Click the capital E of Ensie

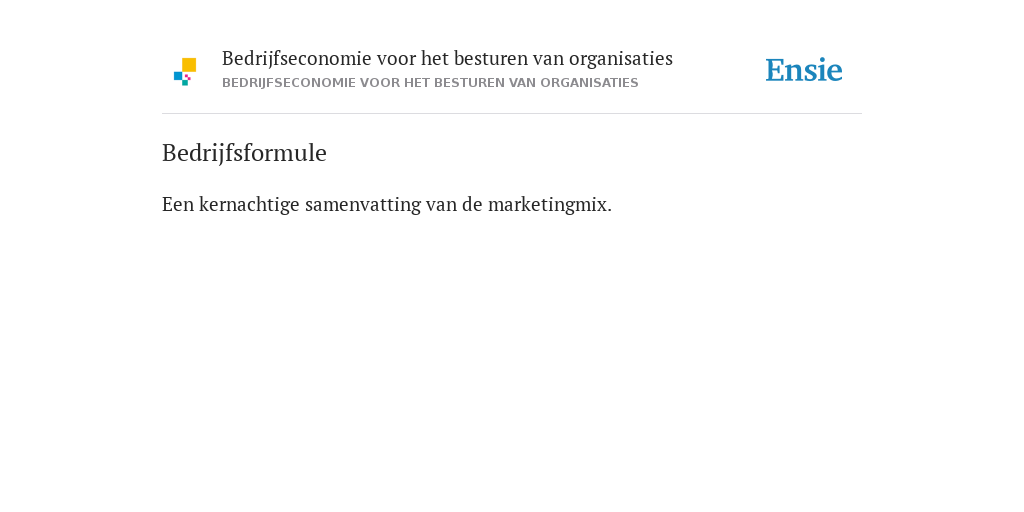(x=775, y=70)
